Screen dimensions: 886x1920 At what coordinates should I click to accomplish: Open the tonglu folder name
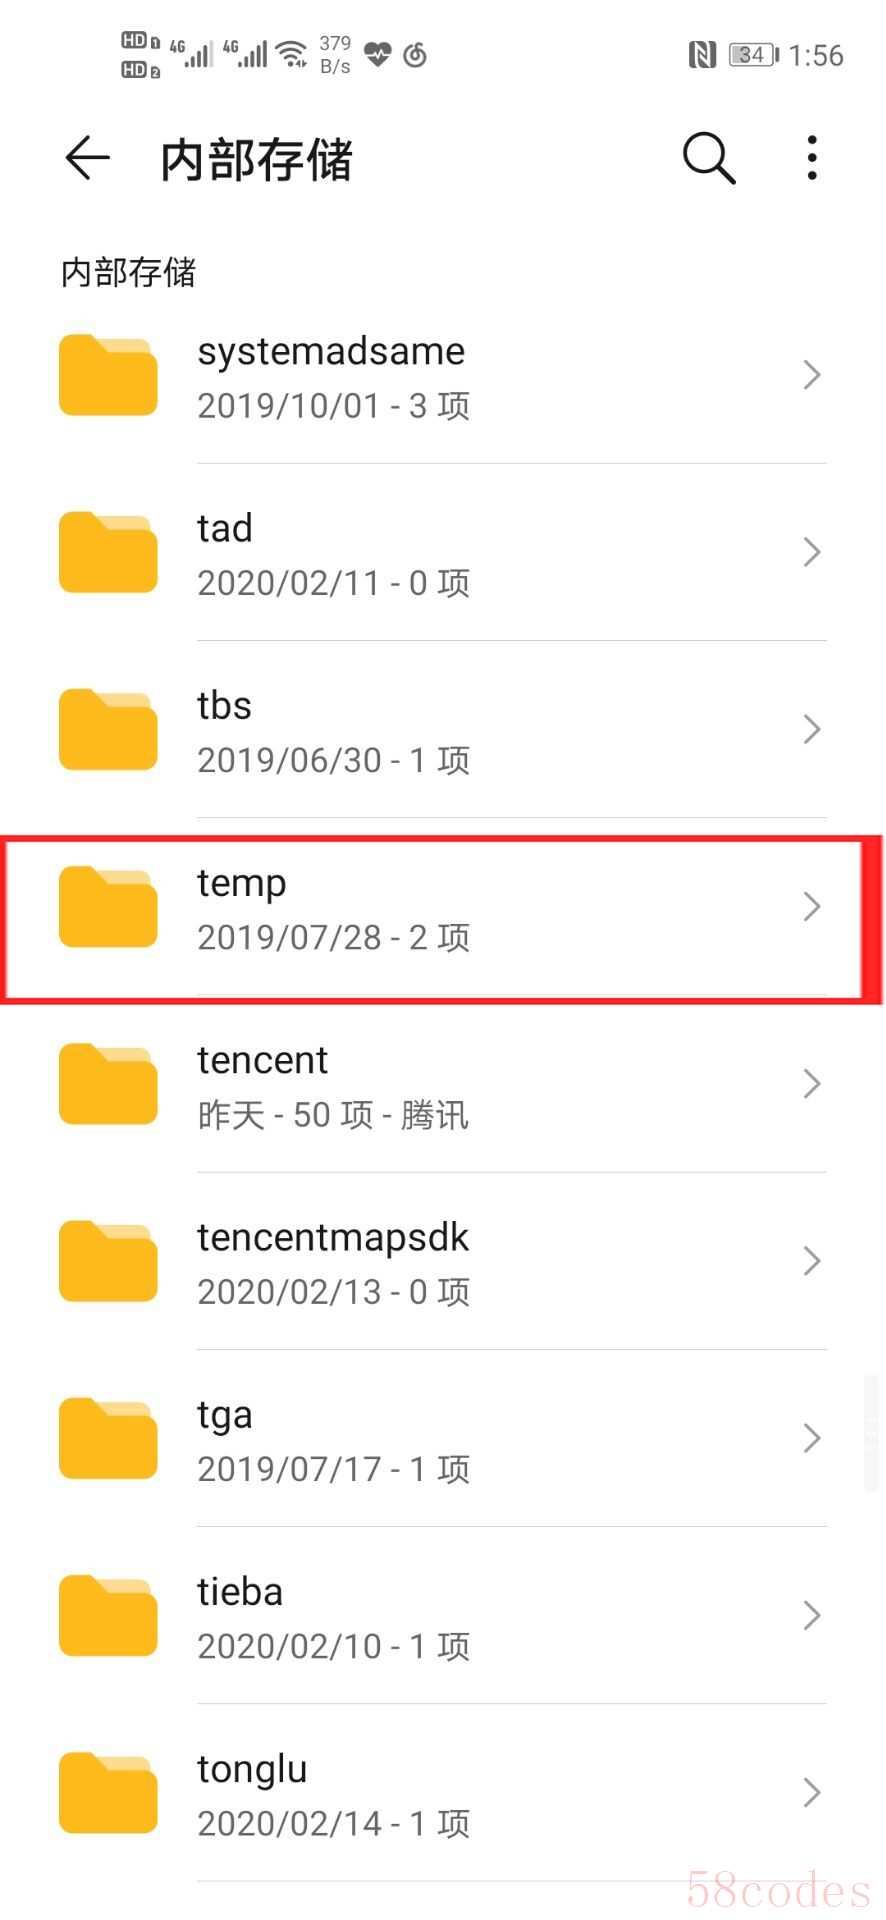(252, 1770)
